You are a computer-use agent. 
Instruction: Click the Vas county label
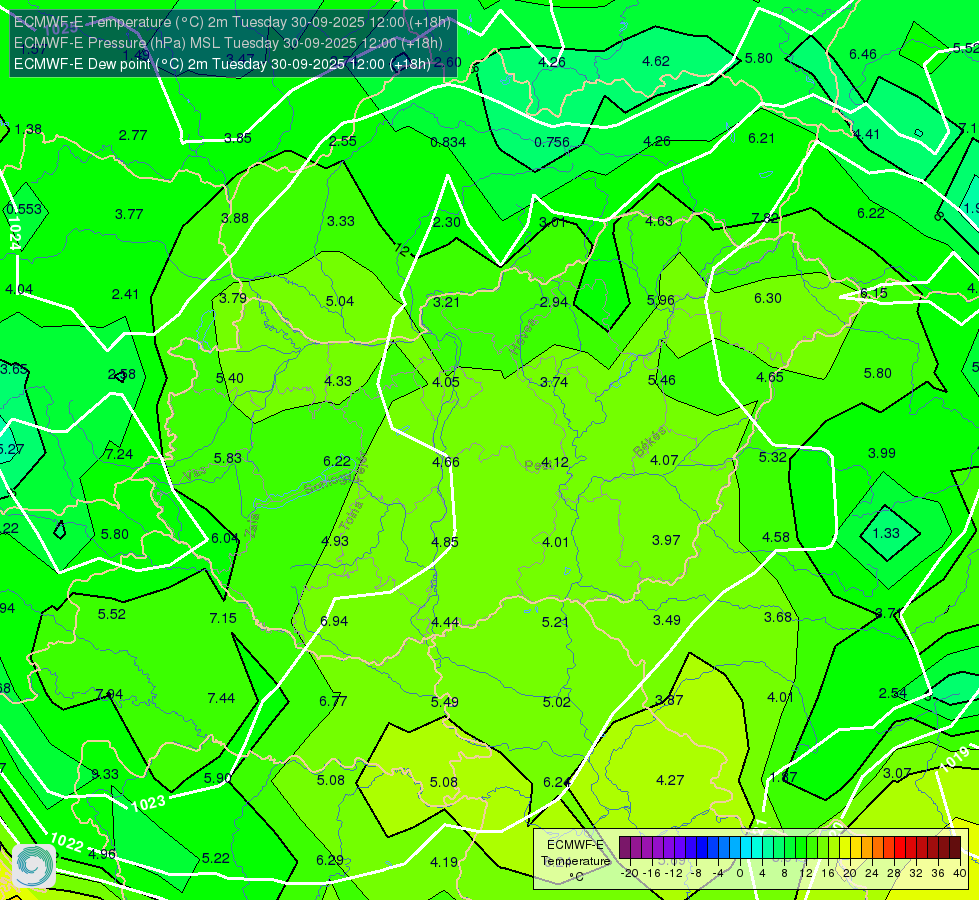(x=195, y=475)
